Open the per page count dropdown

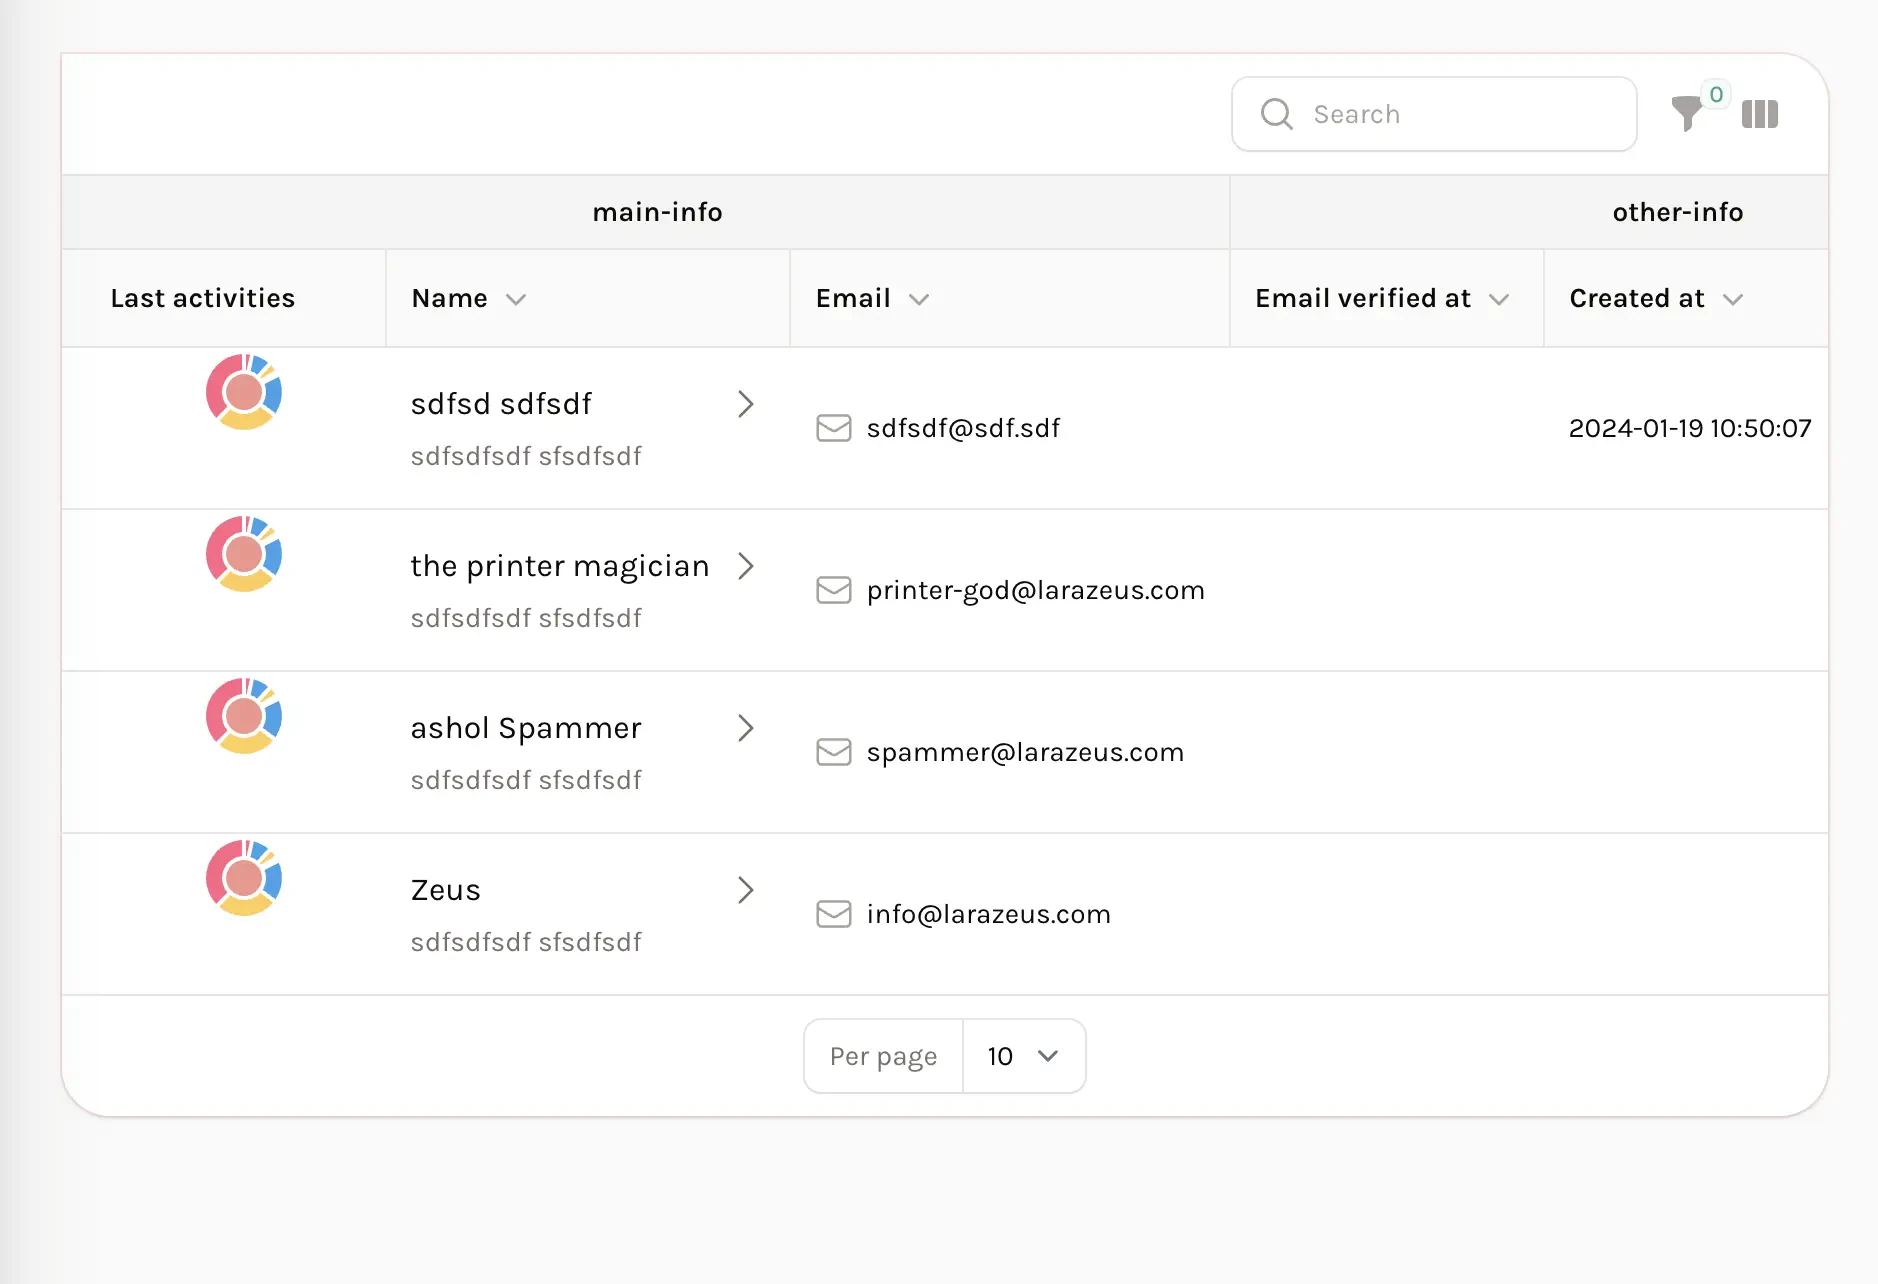click(1023, 1056)
